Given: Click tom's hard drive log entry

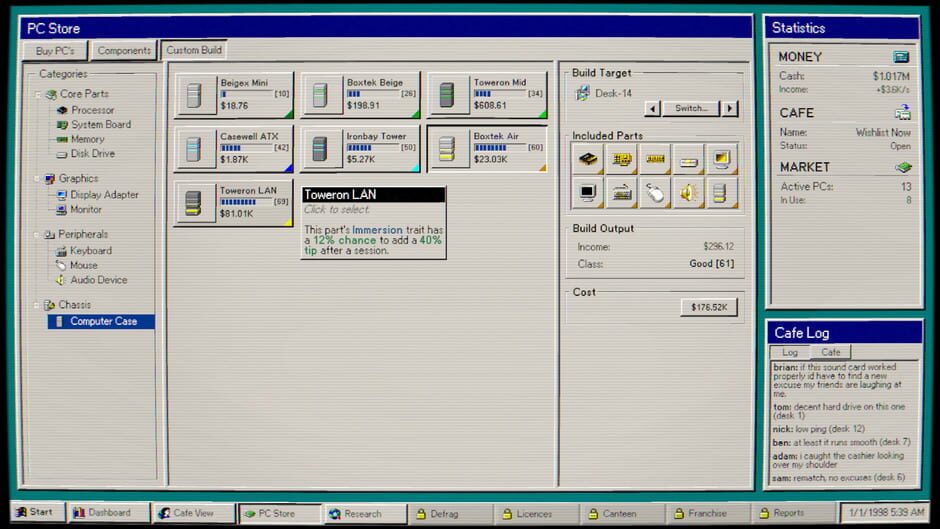Looking at the screenshot, I should point(839,411).
